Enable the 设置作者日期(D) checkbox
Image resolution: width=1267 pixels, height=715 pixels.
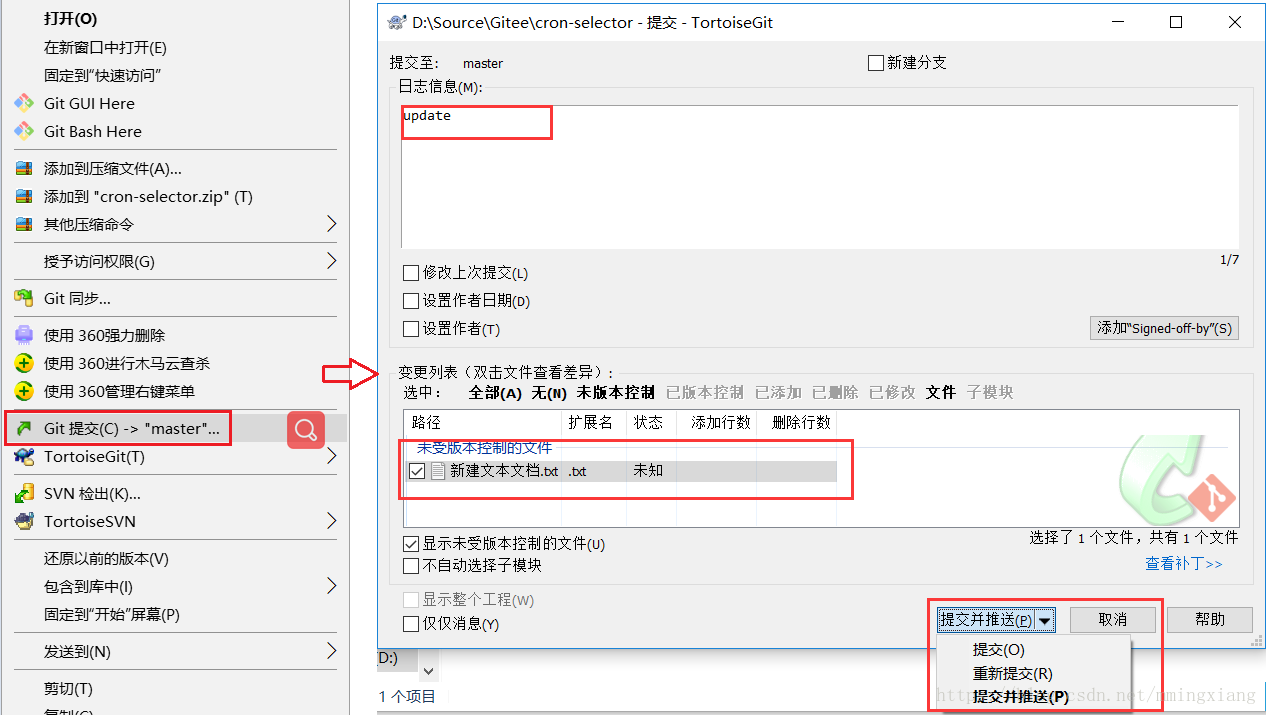(410, 301)
